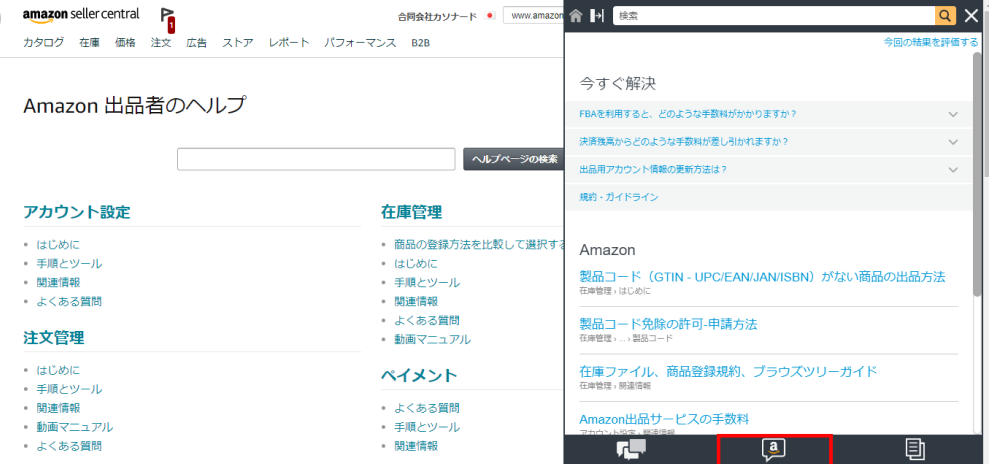Click 今回の結果を評価する link

(931, 42)
